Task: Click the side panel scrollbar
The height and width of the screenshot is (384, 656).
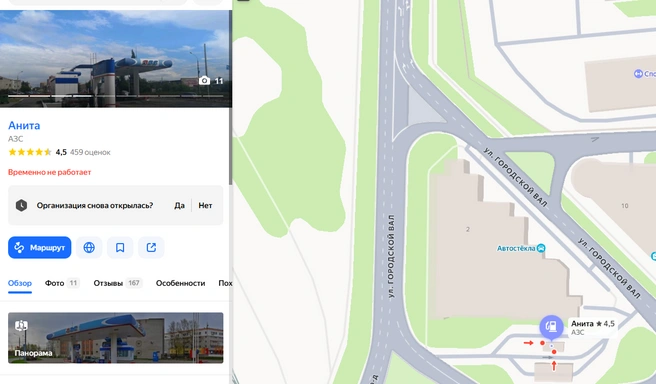Action: tap(230, 98)
